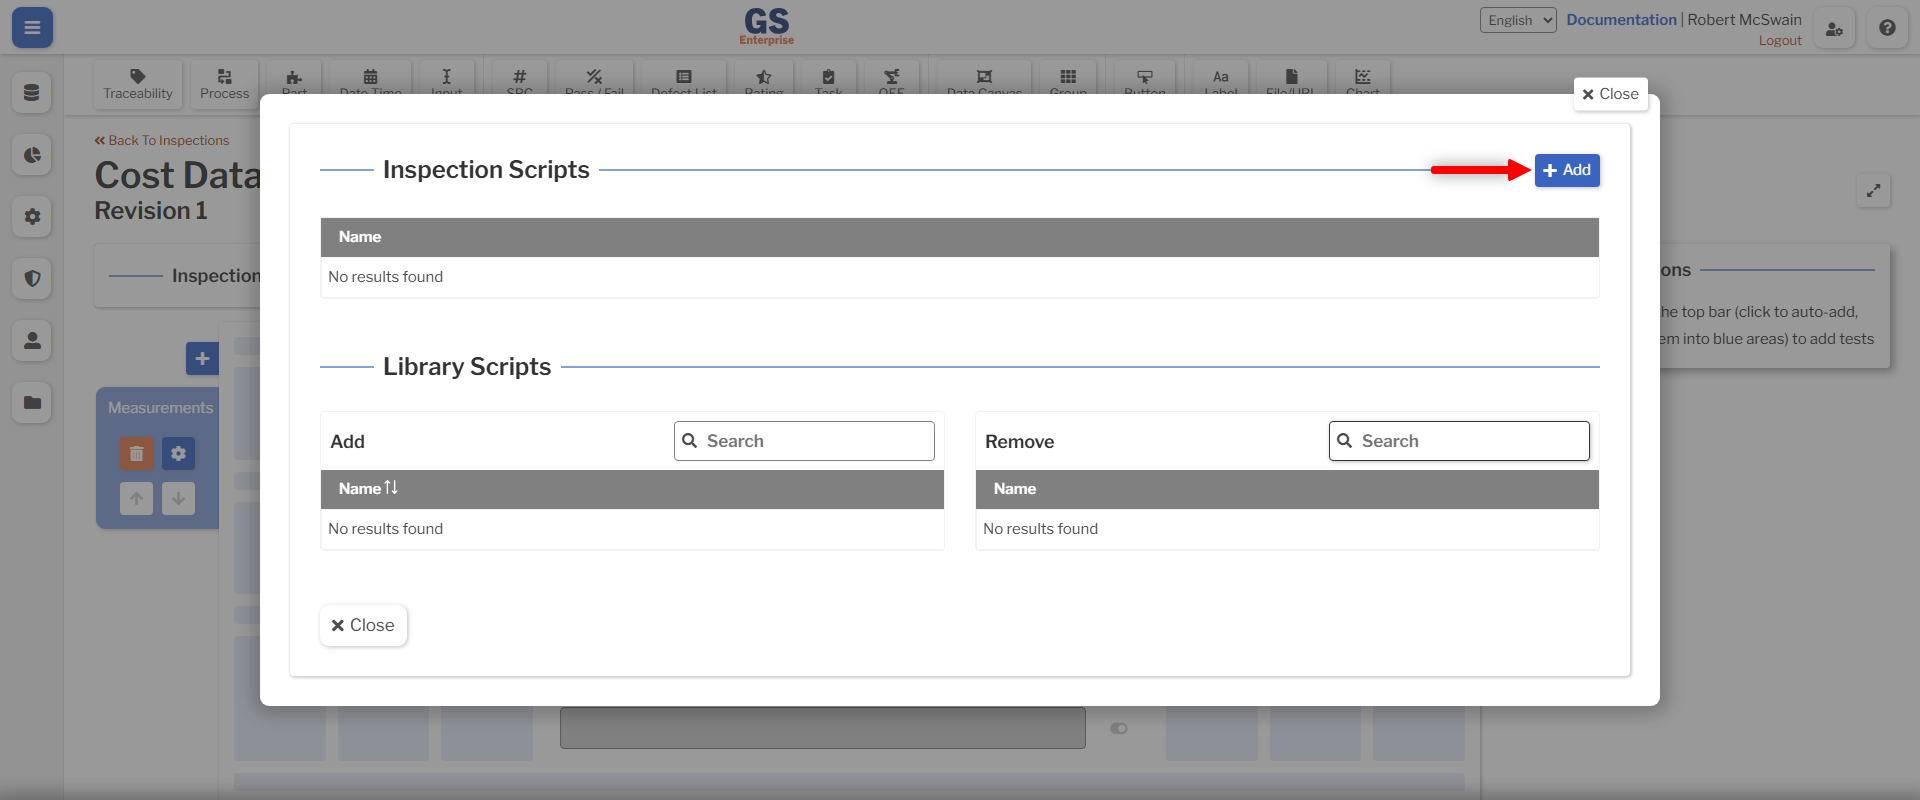Add a new inspection script
1920x800 pixels.
[1567, 170]
